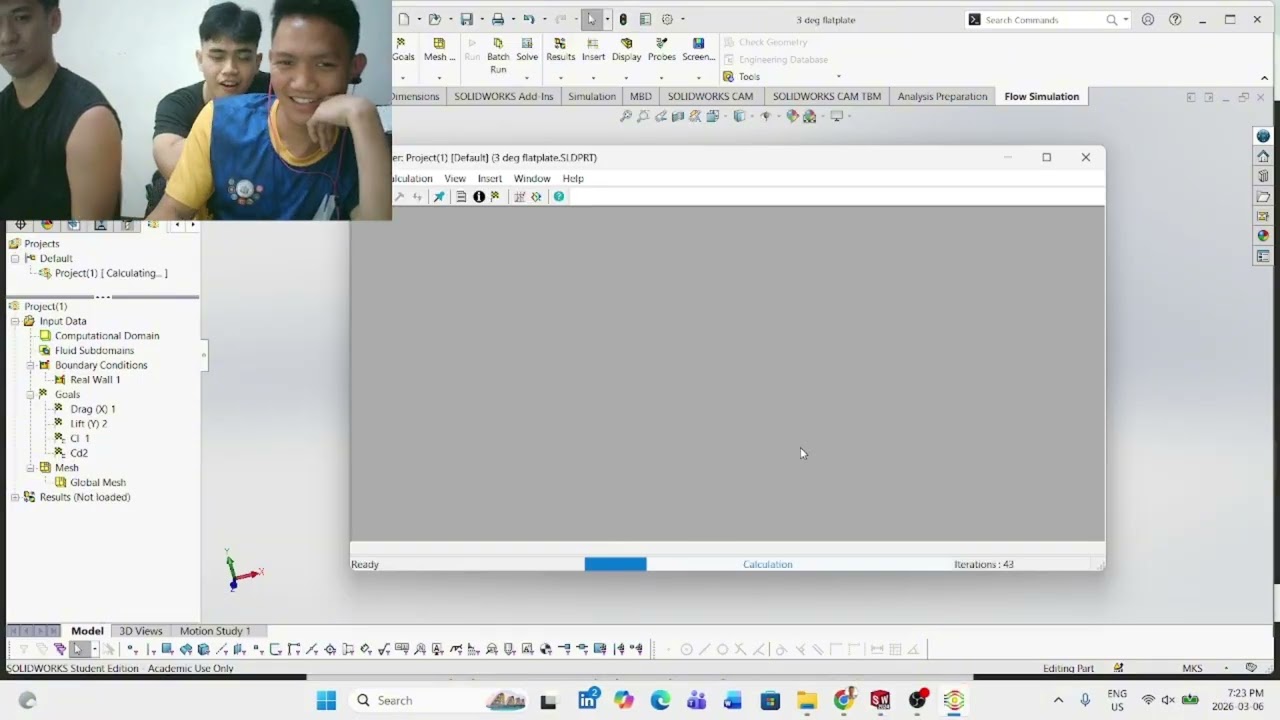Image resolution: width=1280 pixels, height=720 pixels.
Task: Activate the Select cursor tool
Action: click(x=591, y=19)
